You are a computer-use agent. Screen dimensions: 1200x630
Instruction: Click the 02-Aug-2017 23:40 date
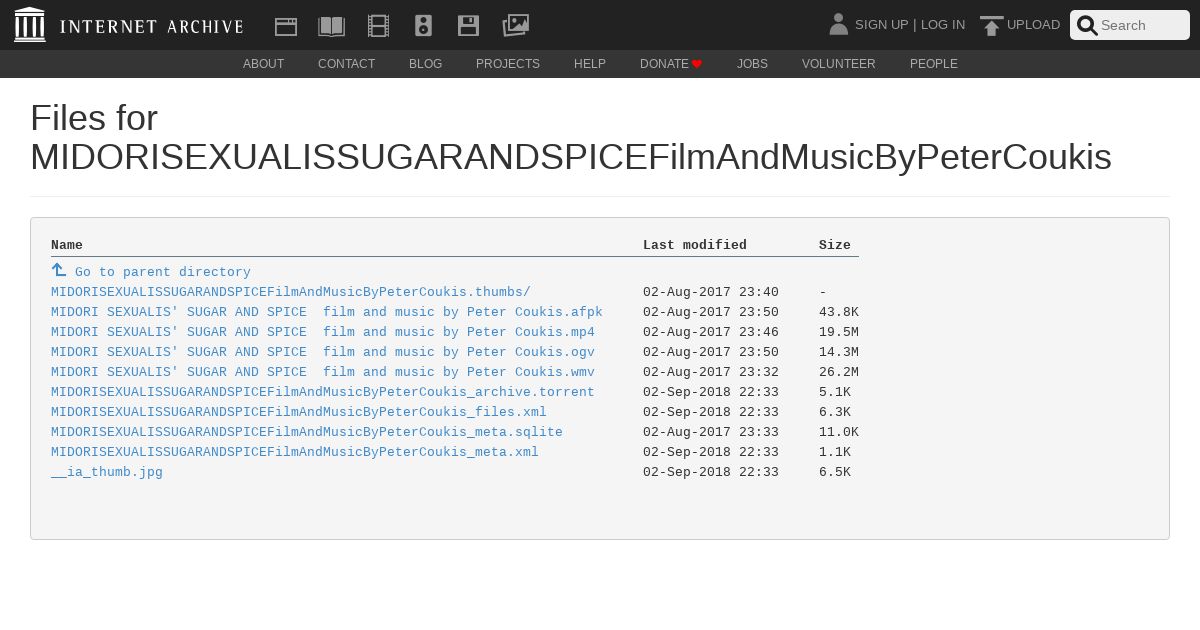pos(711,292)
